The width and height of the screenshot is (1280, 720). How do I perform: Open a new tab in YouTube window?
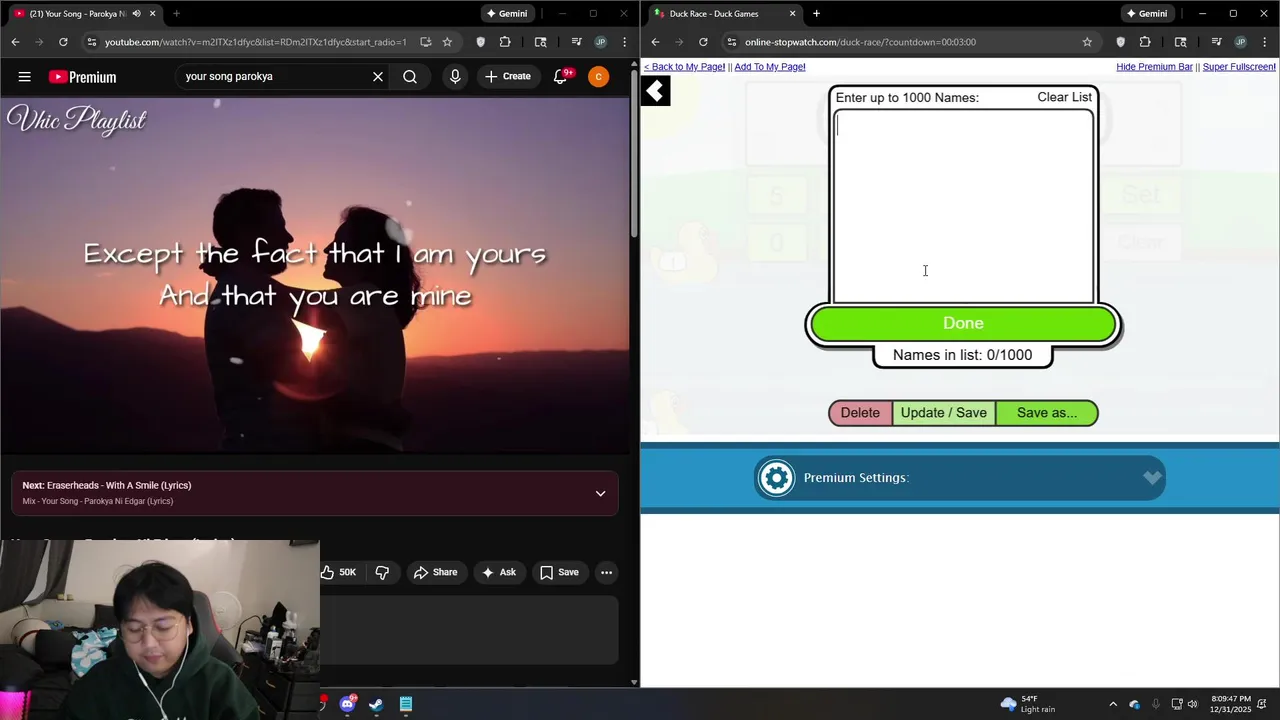pyautogui.click(x=176, y=14)
